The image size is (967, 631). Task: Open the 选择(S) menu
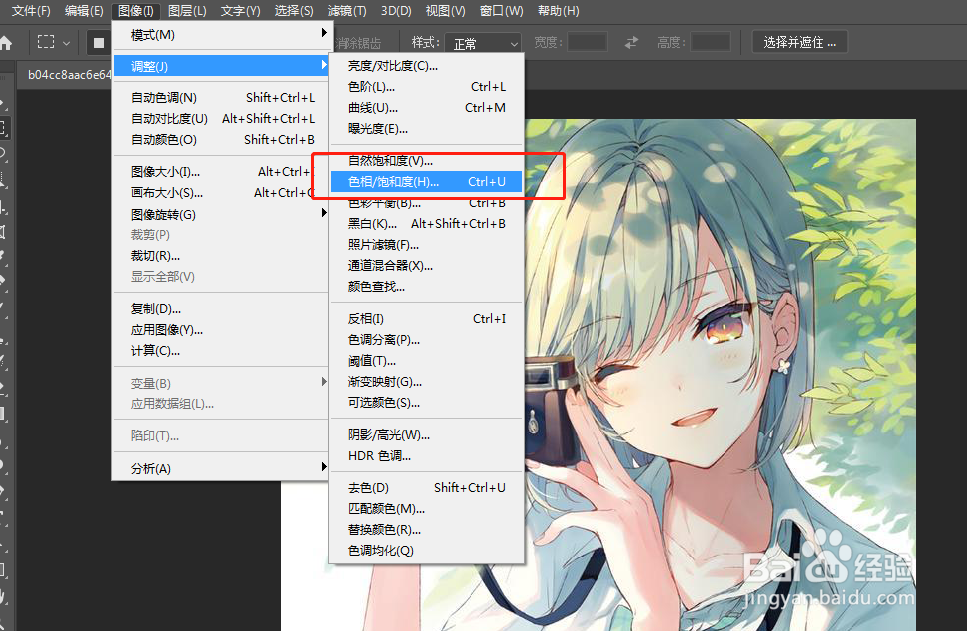coord(294,10)
